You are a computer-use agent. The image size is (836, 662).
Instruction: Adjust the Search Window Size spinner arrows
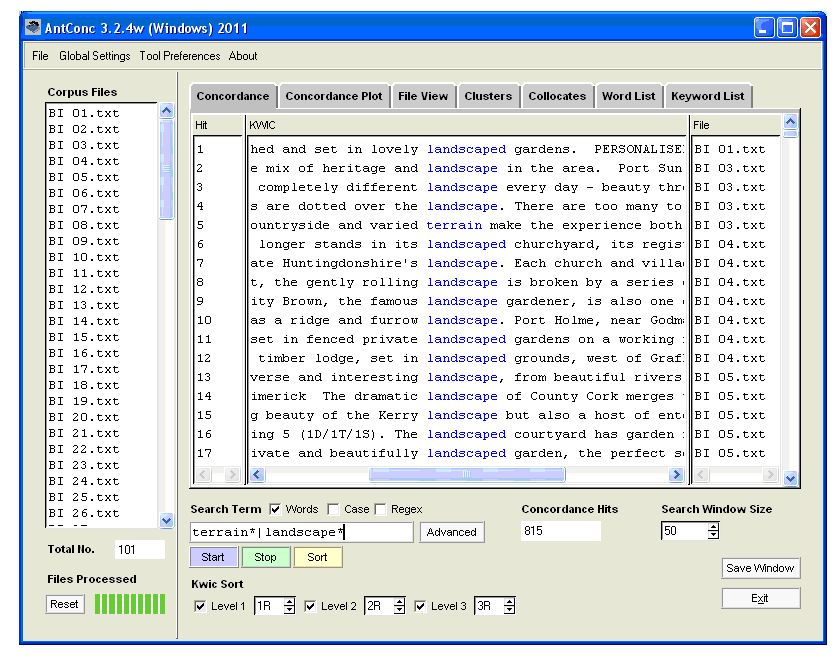[x=713, y=531]
